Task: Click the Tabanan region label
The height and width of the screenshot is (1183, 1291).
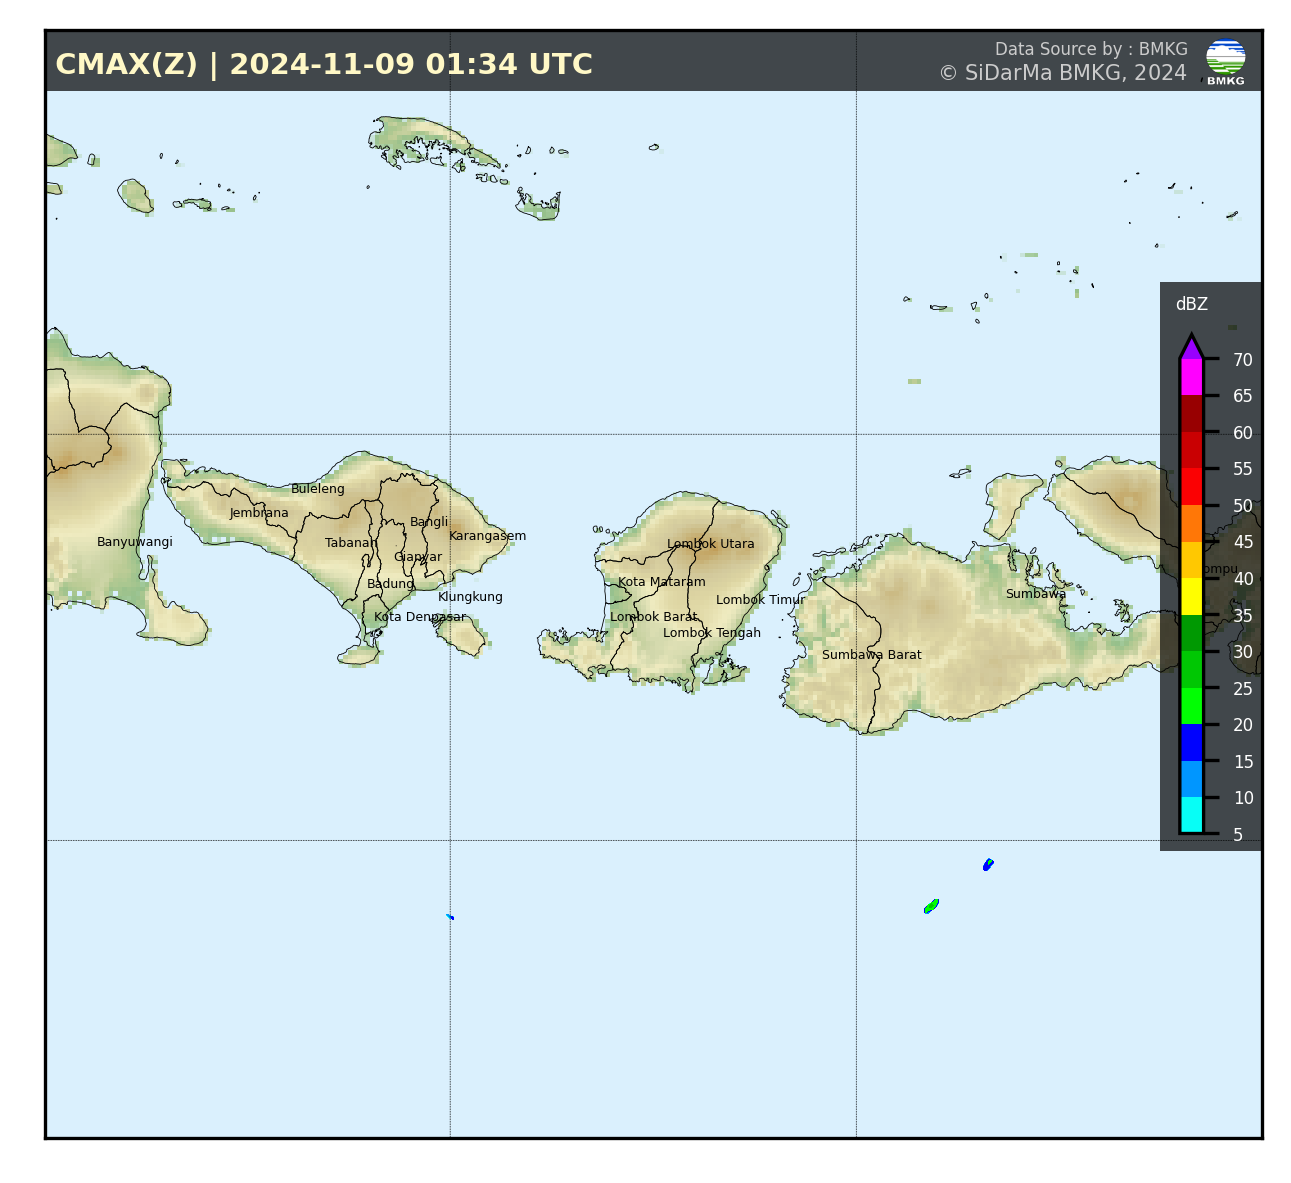Action: [x=351, y=543]
